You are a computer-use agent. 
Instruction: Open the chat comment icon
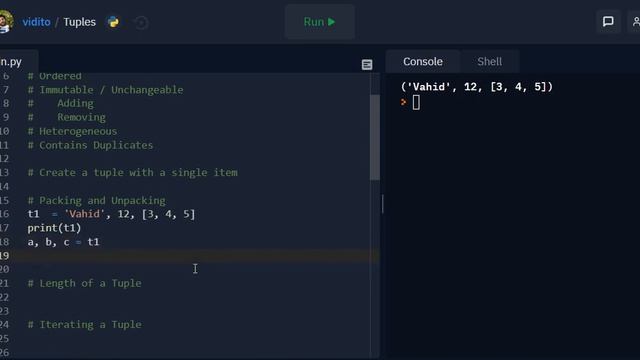[608, 22]
